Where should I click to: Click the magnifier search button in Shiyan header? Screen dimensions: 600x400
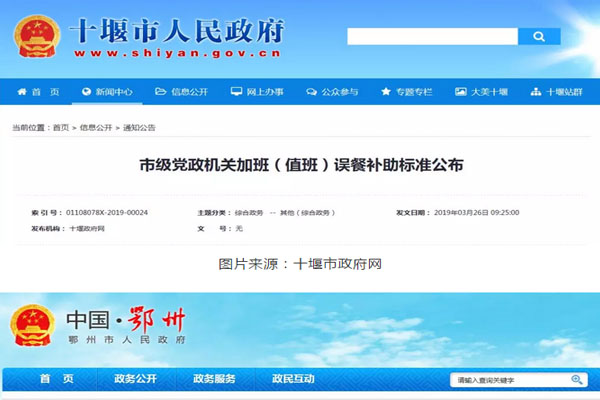tap(539, 36)
